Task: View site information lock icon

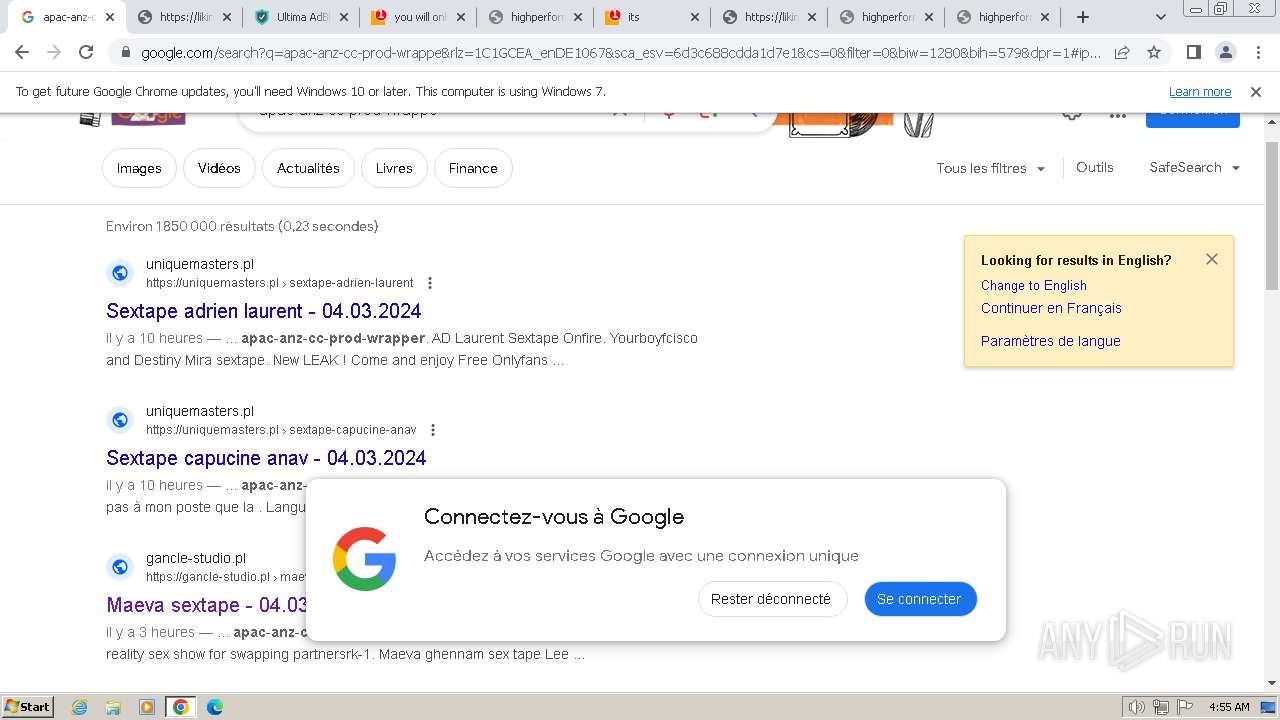Action: (125, 53)
